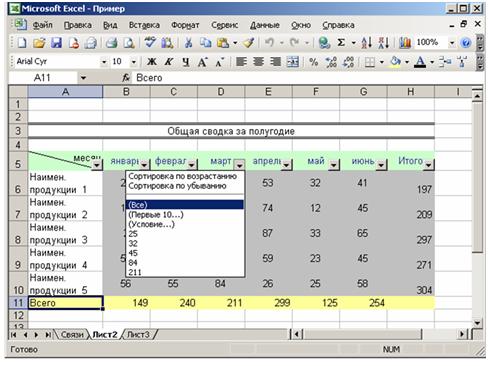Create a new blank workbook
Image resolution: width=488 pixels, height=366 pixels.
click(x=22, y=43)
